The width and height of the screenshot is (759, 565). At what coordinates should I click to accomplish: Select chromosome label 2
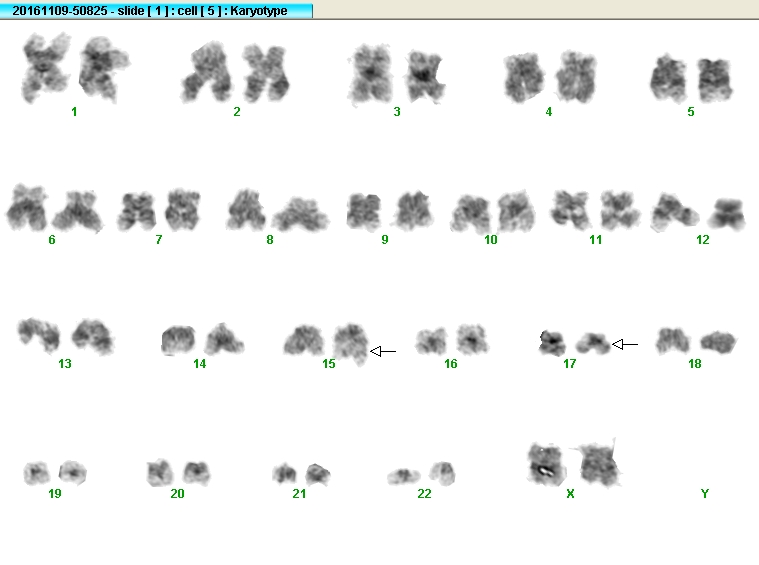coord(237,112)
